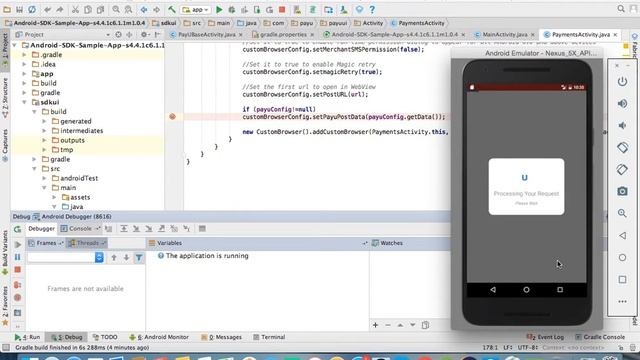
Task: Take emulator screenshot with camera icon
Action: pyautogui.click(x=622, y=191)
